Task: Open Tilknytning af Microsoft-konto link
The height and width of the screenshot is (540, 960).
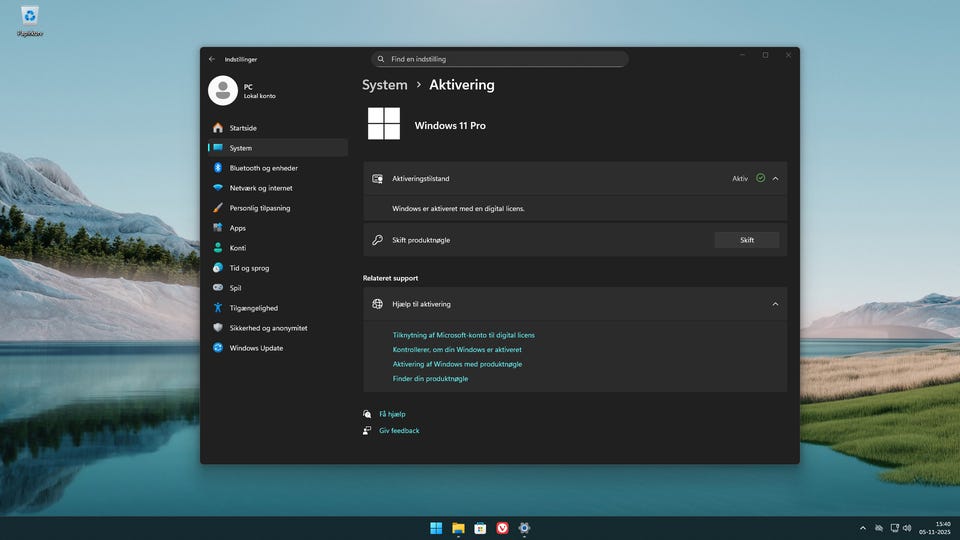Action: point(463,335)
